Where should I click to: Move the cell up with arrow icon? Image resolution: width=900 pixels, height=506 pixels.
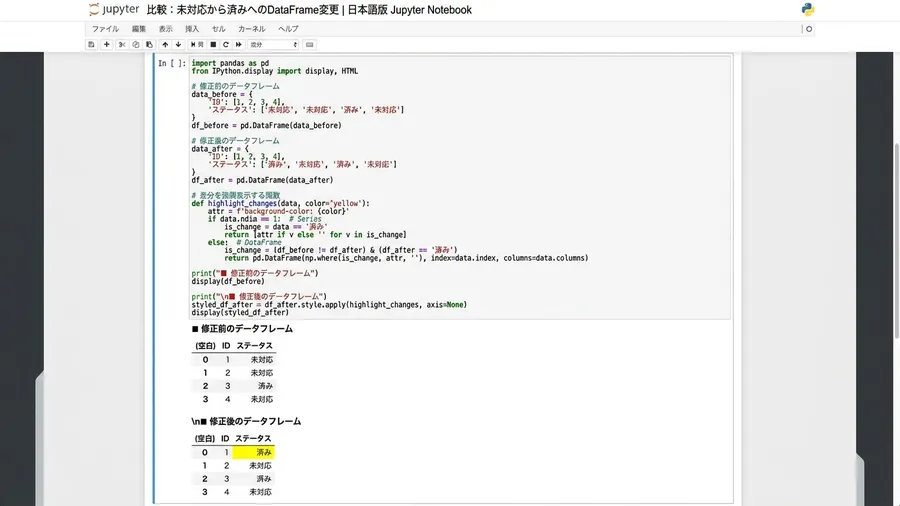[165, 44]
